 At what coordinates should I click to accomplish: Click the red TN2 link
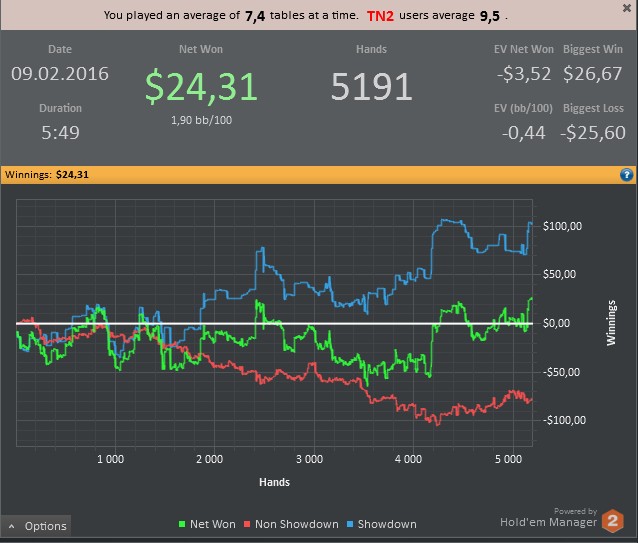380,16
